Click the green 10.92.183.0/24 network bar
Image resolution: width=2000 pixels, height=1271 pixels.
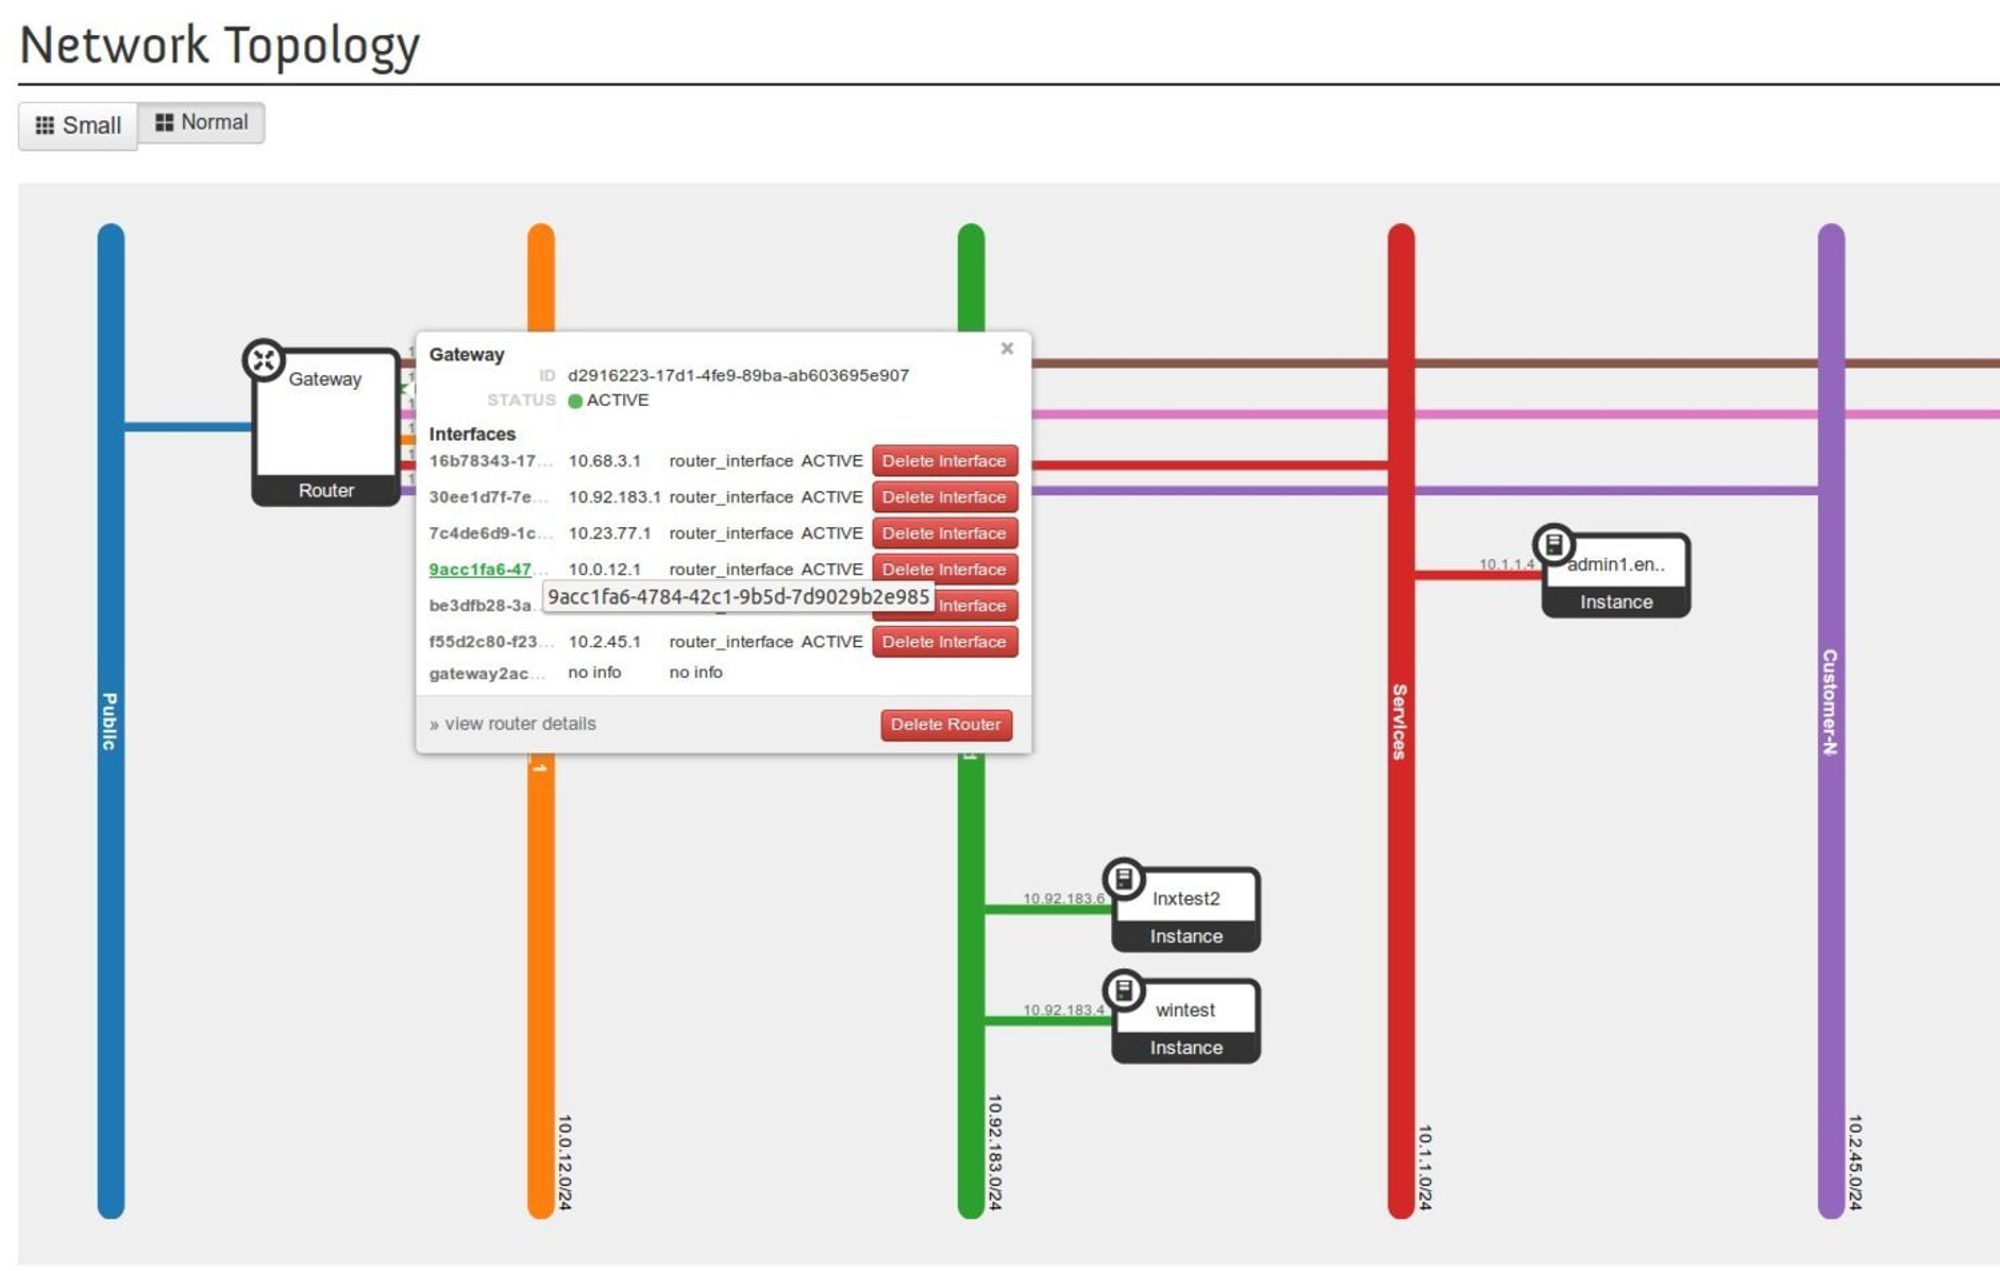pos(971,1100)
